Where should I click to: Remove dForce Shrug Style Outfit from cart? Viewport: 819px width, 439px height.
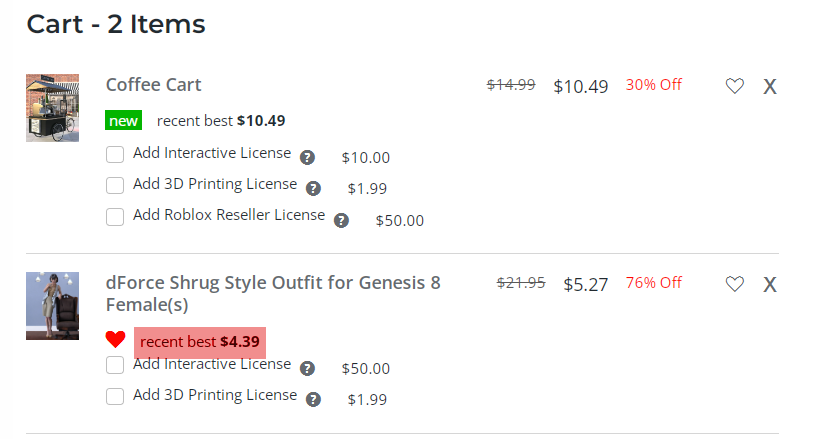770,284
